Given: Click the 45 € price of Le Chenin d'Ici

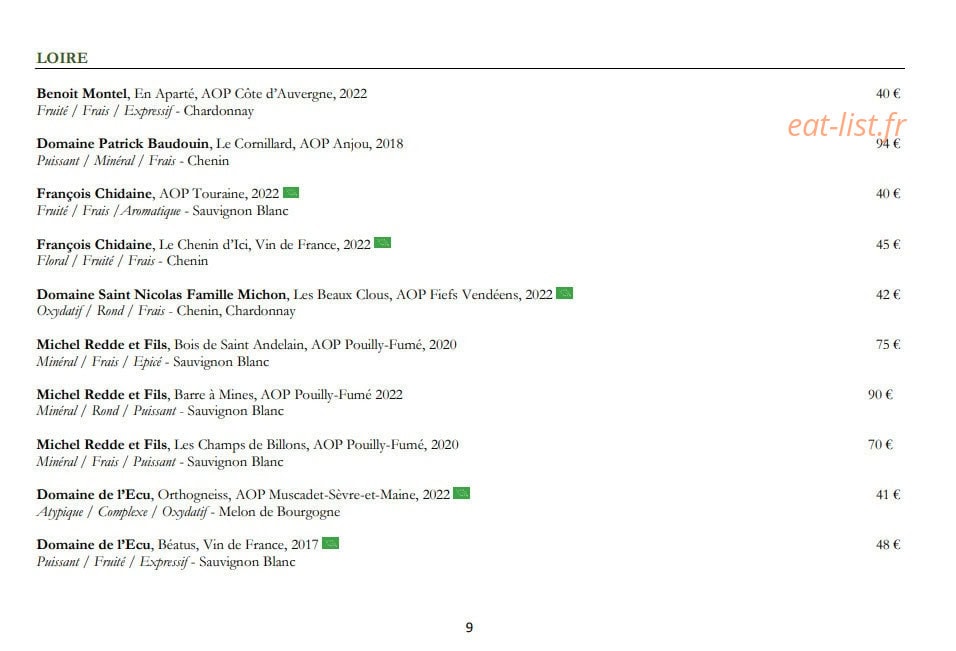Looking at the screenshot, I should [x=888, y=244].
